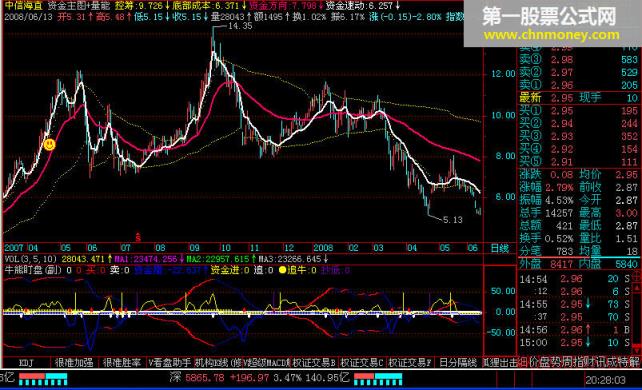
Task: Click the red-cyan indicator bar beside 140.95亿
Action: (378, 379)
